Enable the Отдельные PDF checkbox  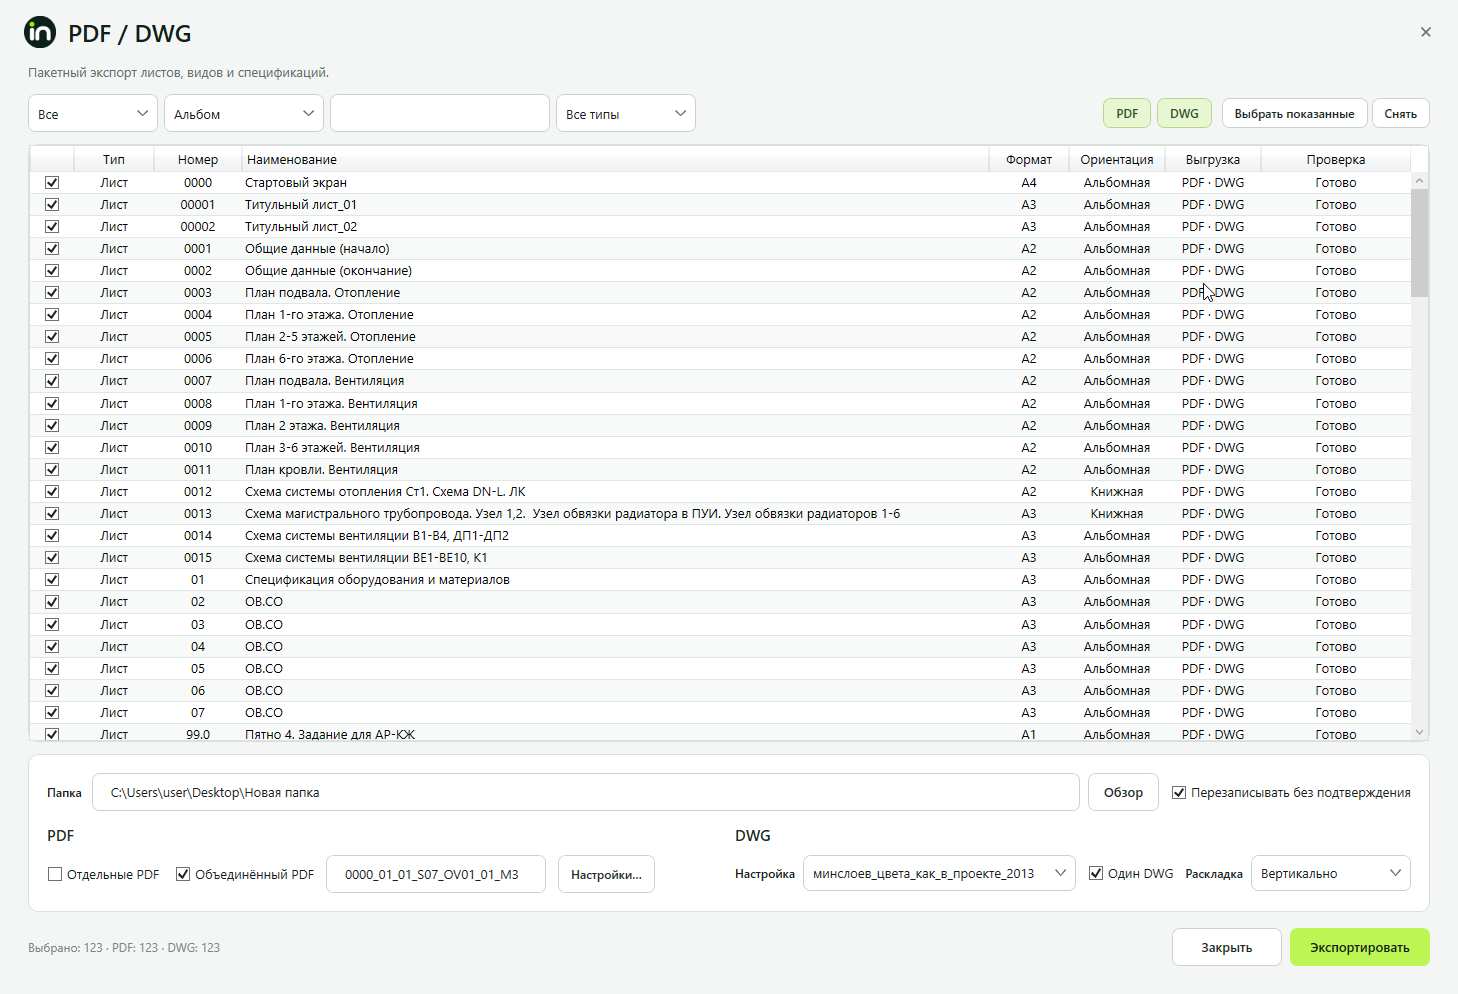coord(55,874)
